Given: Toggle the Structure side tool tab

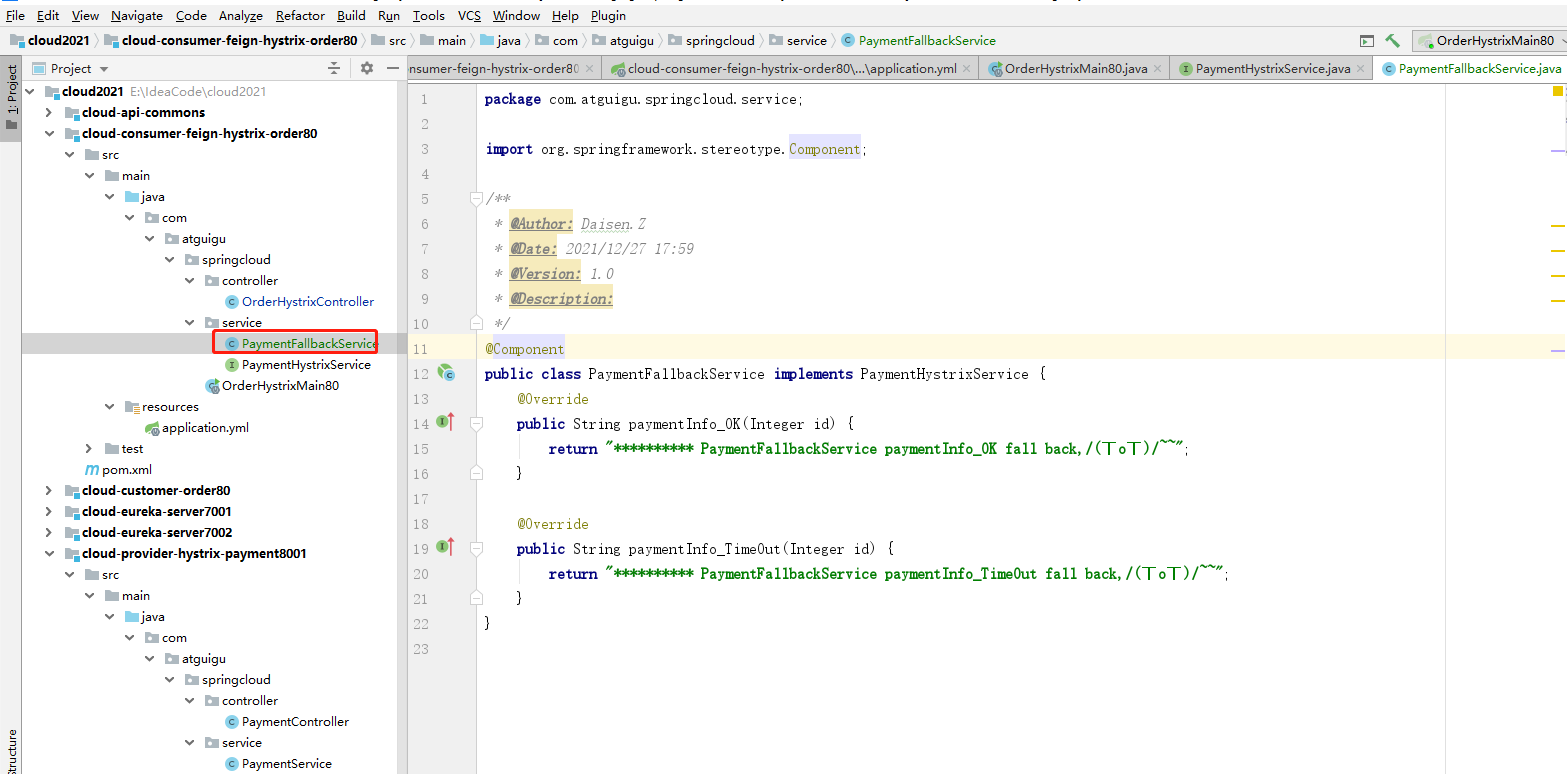Looking at the screenshot, I should tap(11, 752).
